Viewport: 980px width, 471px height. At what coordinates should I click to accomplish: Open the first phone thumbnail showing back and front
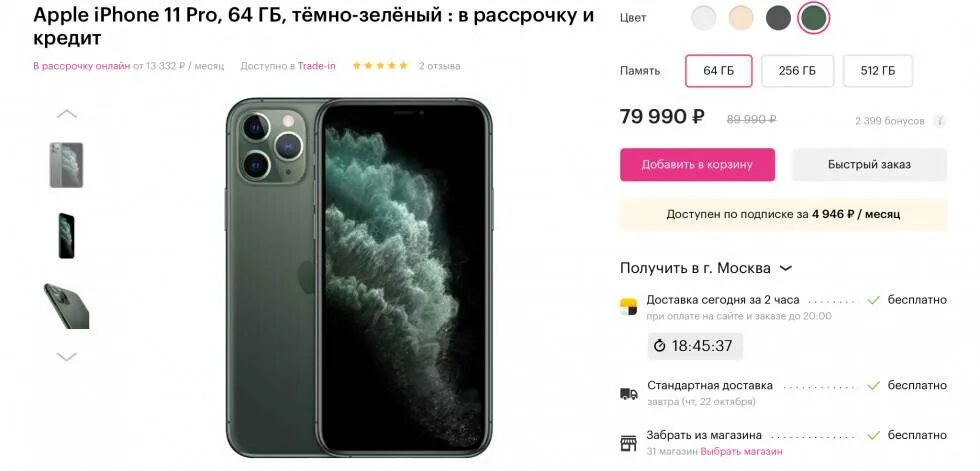[66, 165]
